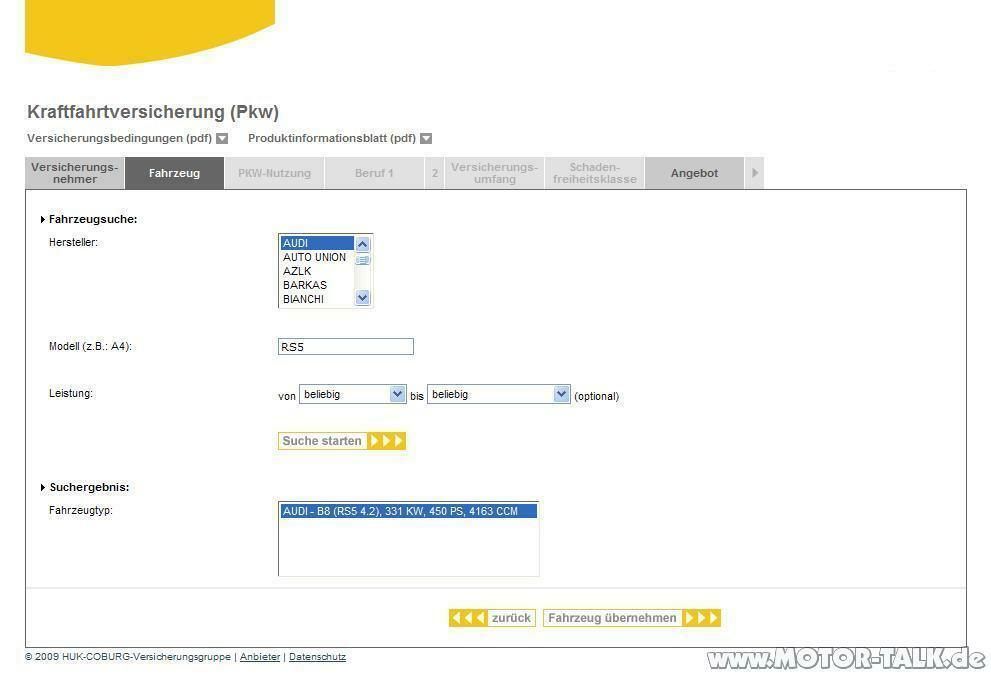Select AUTO UNION in Hersteller list

[x=314, y=257]
